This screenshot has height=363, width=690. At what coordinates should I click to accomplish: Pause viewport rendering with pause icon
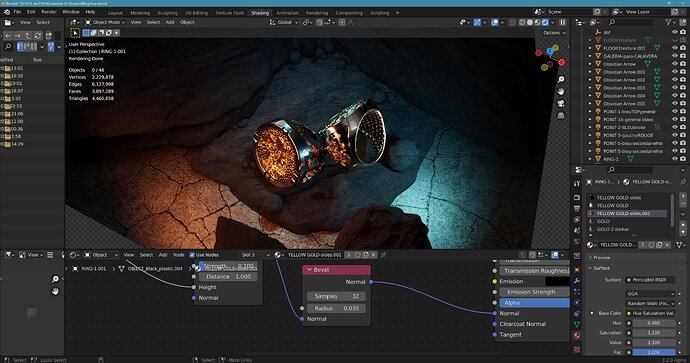[x=562, y=22]
